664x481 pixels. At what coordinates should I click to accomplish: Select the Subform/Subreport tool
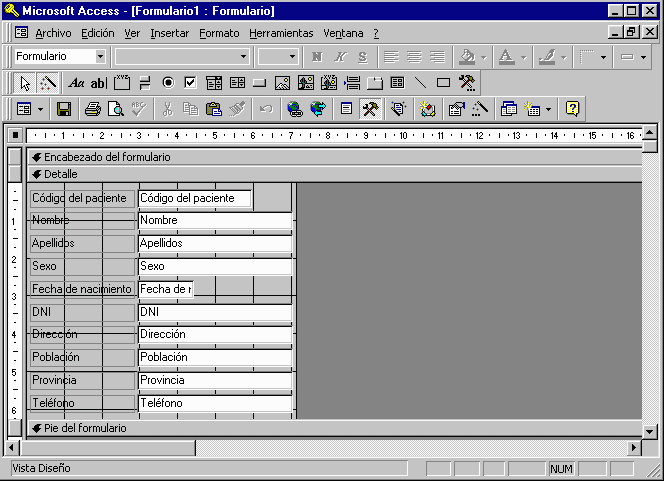(398, 83)
